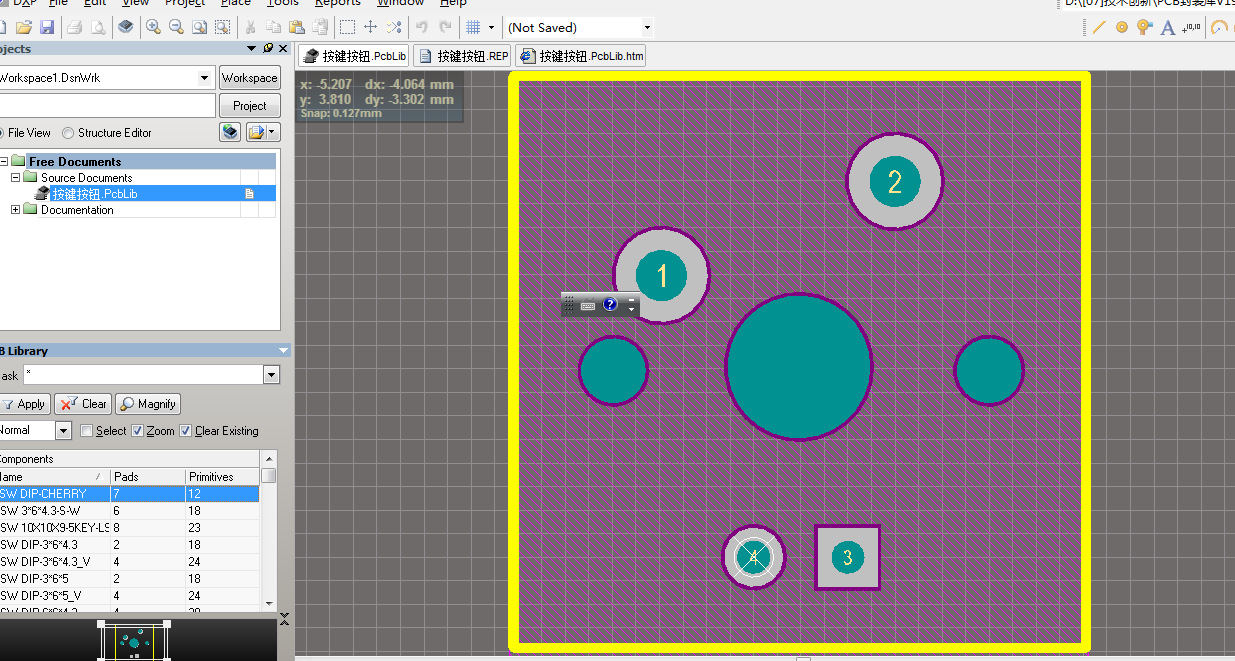The image size is (1235, 661).
Task: Open the layer stack devices icon
Action: pyautogui.click(x=126, y=27)
